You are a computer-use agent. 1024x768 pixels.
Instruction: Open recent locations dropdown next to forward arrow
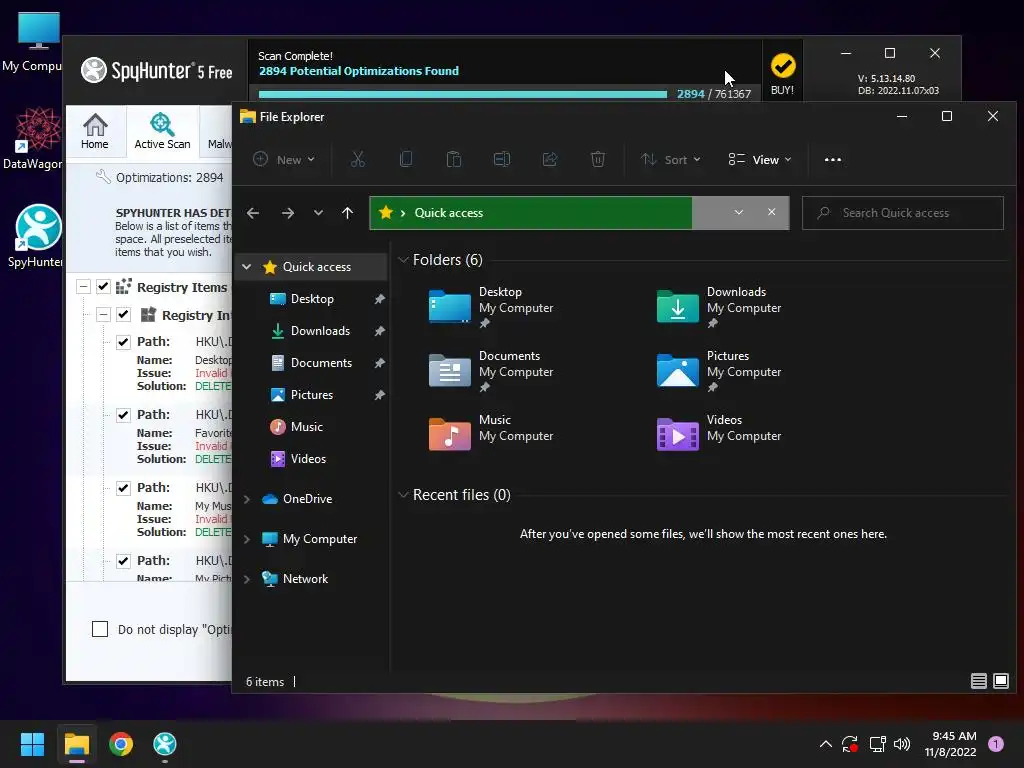point(318,213)
